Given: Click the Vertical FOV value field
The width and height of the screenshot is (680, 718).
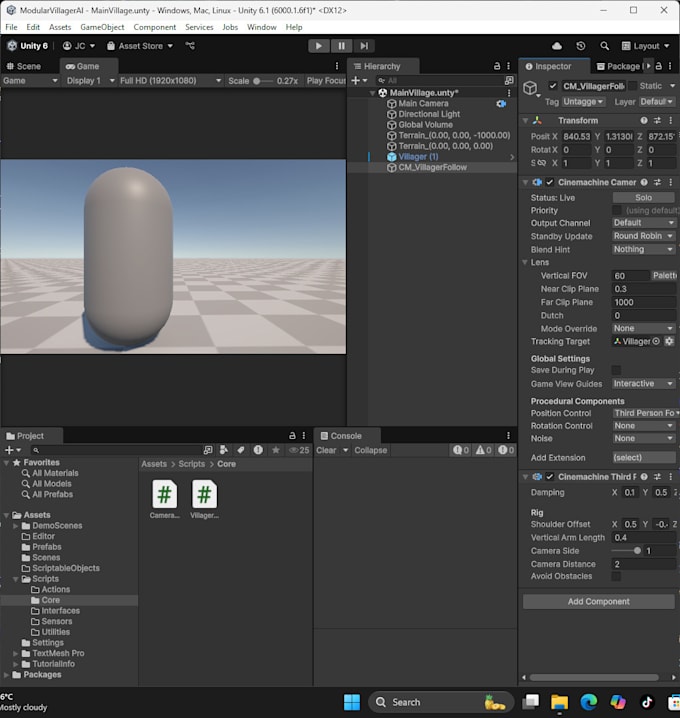Looking at the screenshot, I should click(631, 276).
